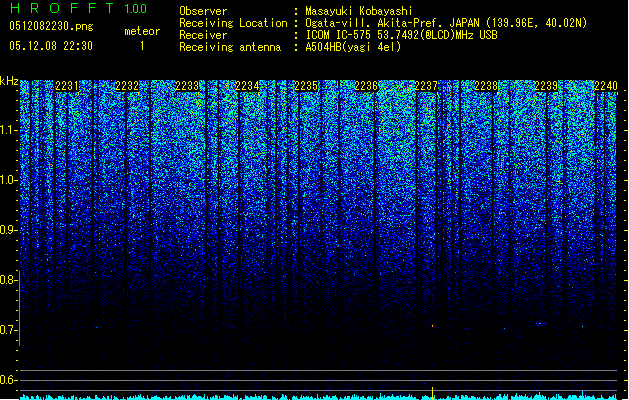Click the 2233 time marker

(187, 86)
